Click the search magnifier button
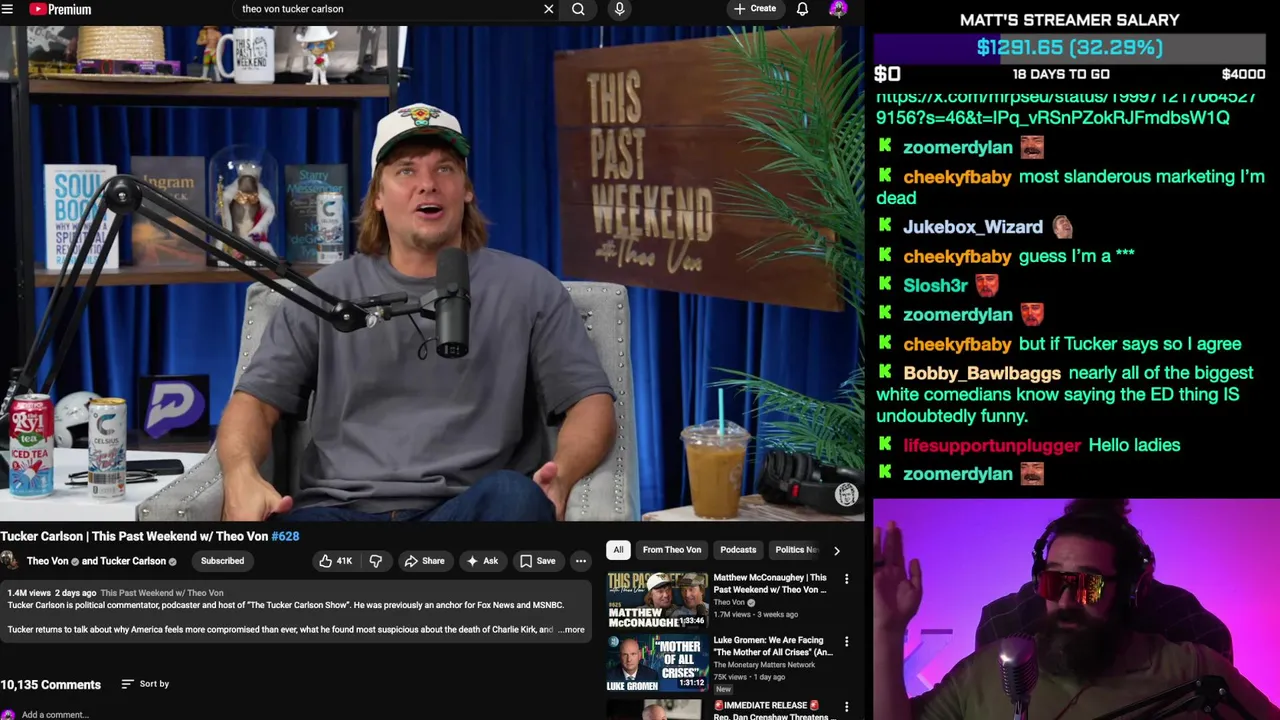1280x720 pixels. (578, 9)
